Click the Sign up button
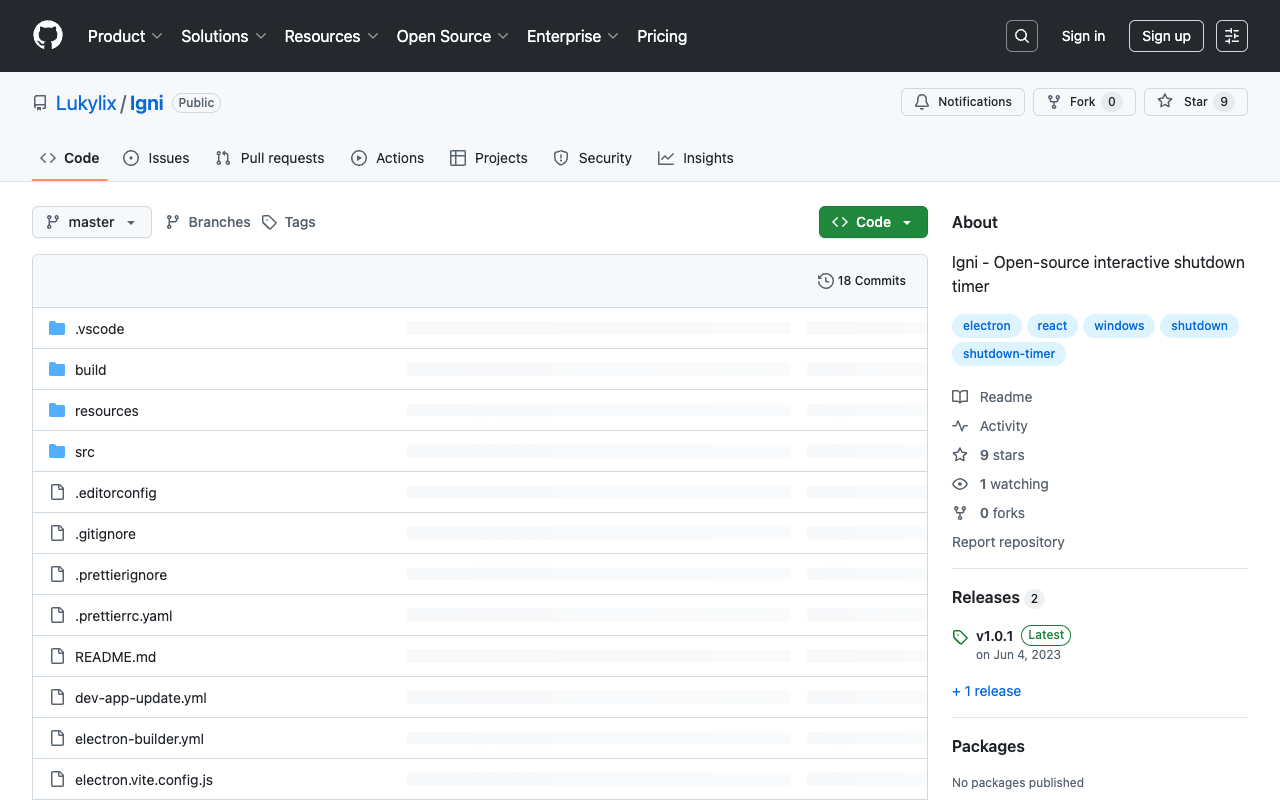The height and width of the screenshot is (800, 1280). 1166,36
